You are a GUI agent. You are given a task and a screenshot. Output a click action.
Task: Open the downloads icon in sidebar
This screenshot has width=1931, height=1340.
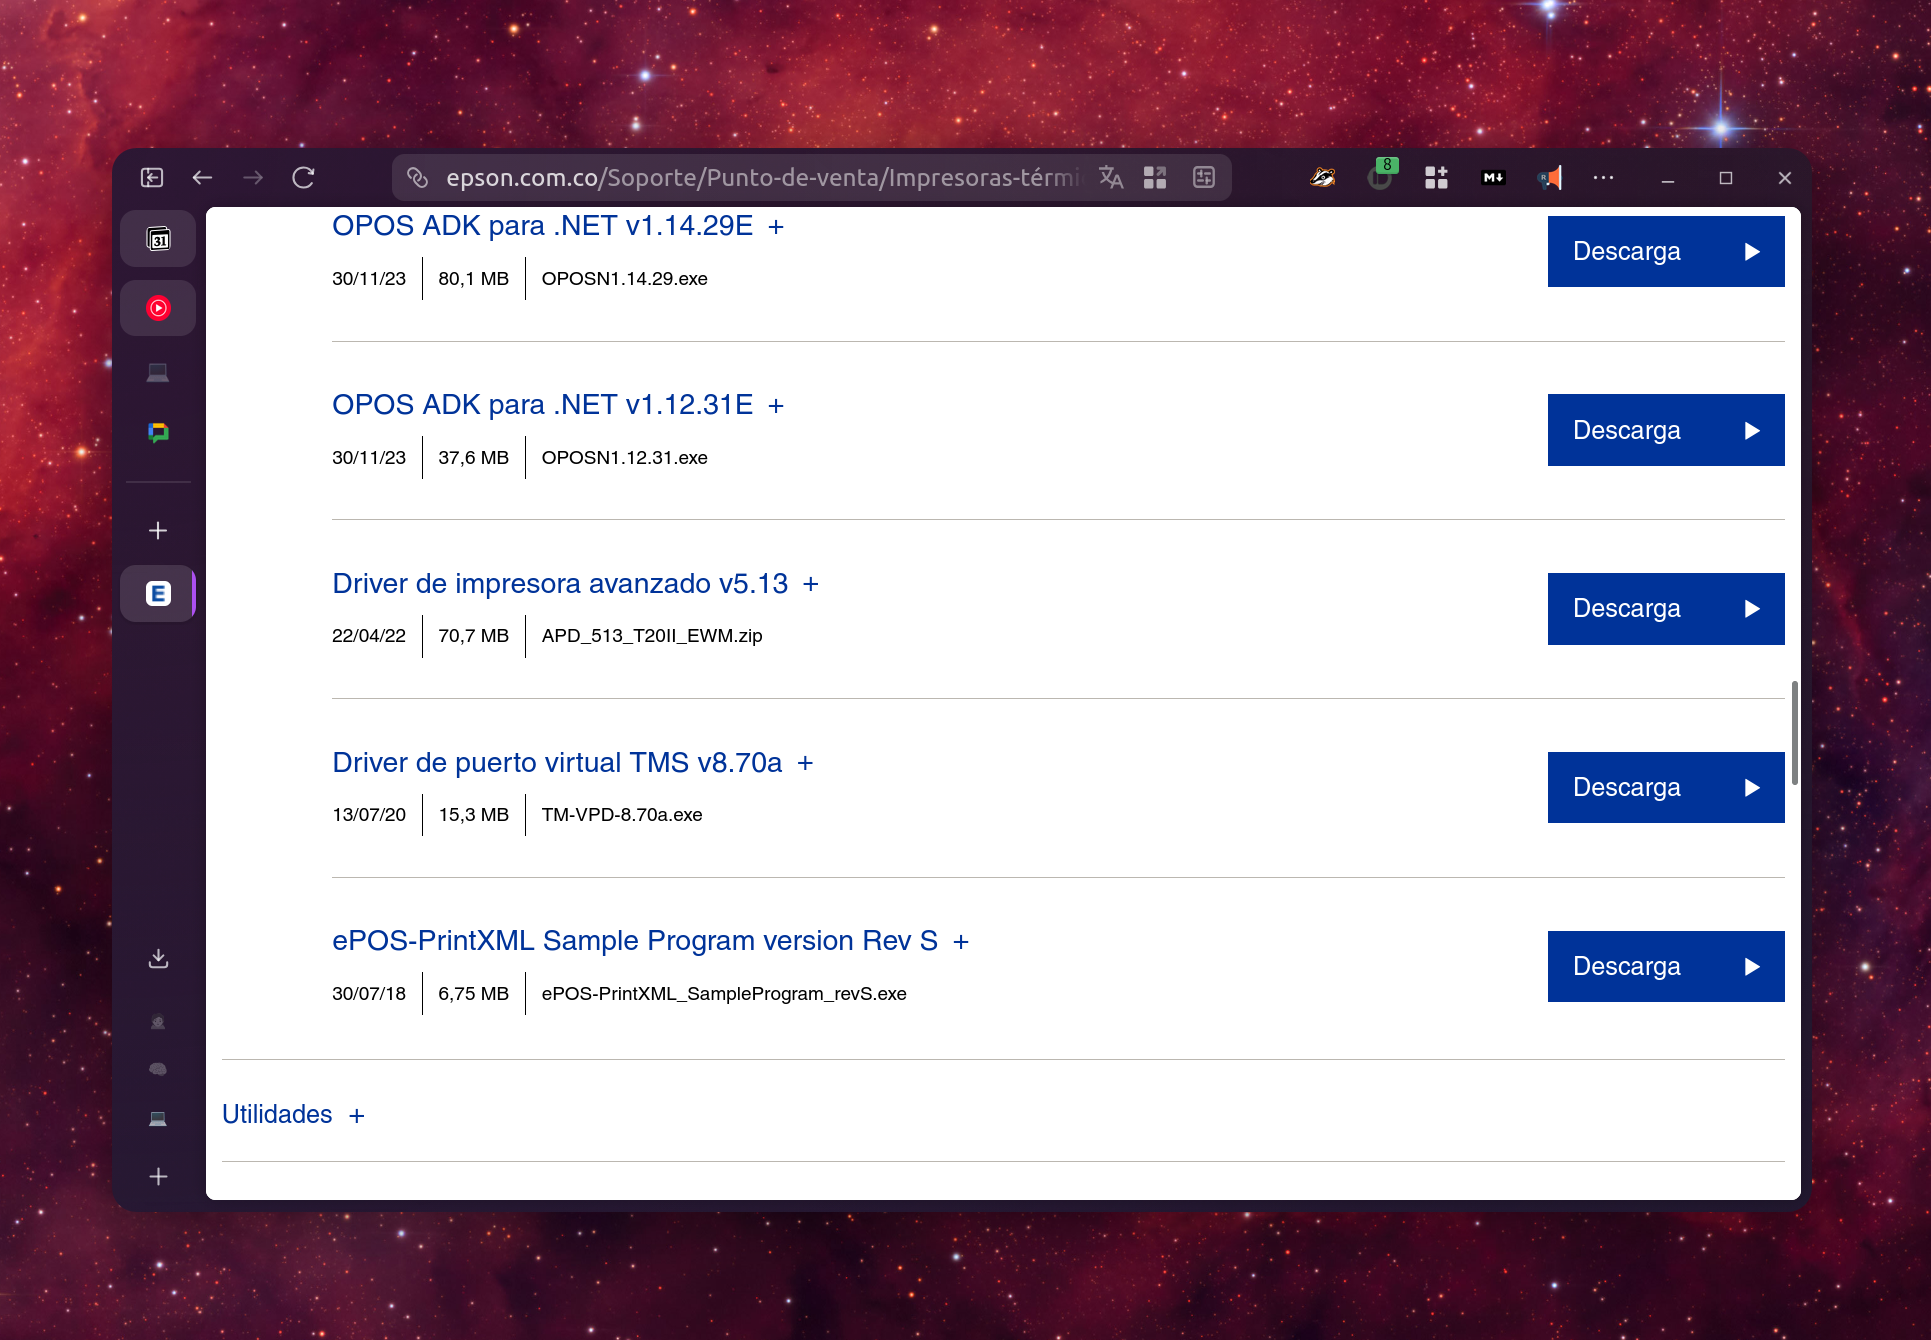pyautogui.click(x=158, y=959)
